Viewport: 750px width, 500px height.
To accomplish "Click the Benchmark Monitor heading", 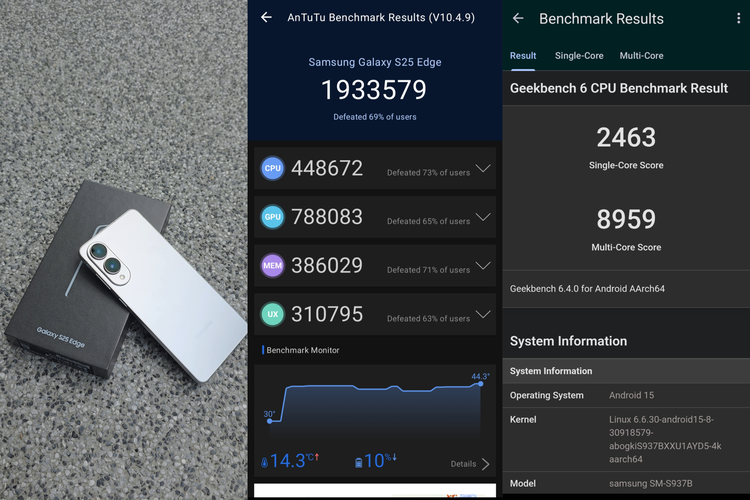I will coord(303,350).
